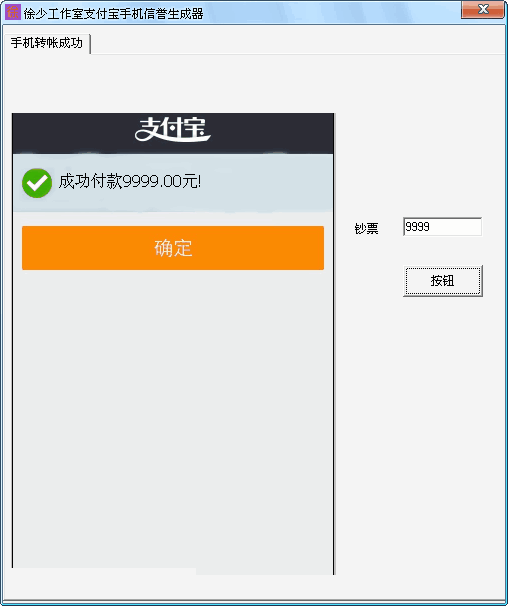The image size is (508, 606).
Task: Click the 钞票 label
Action: point(366,228)
